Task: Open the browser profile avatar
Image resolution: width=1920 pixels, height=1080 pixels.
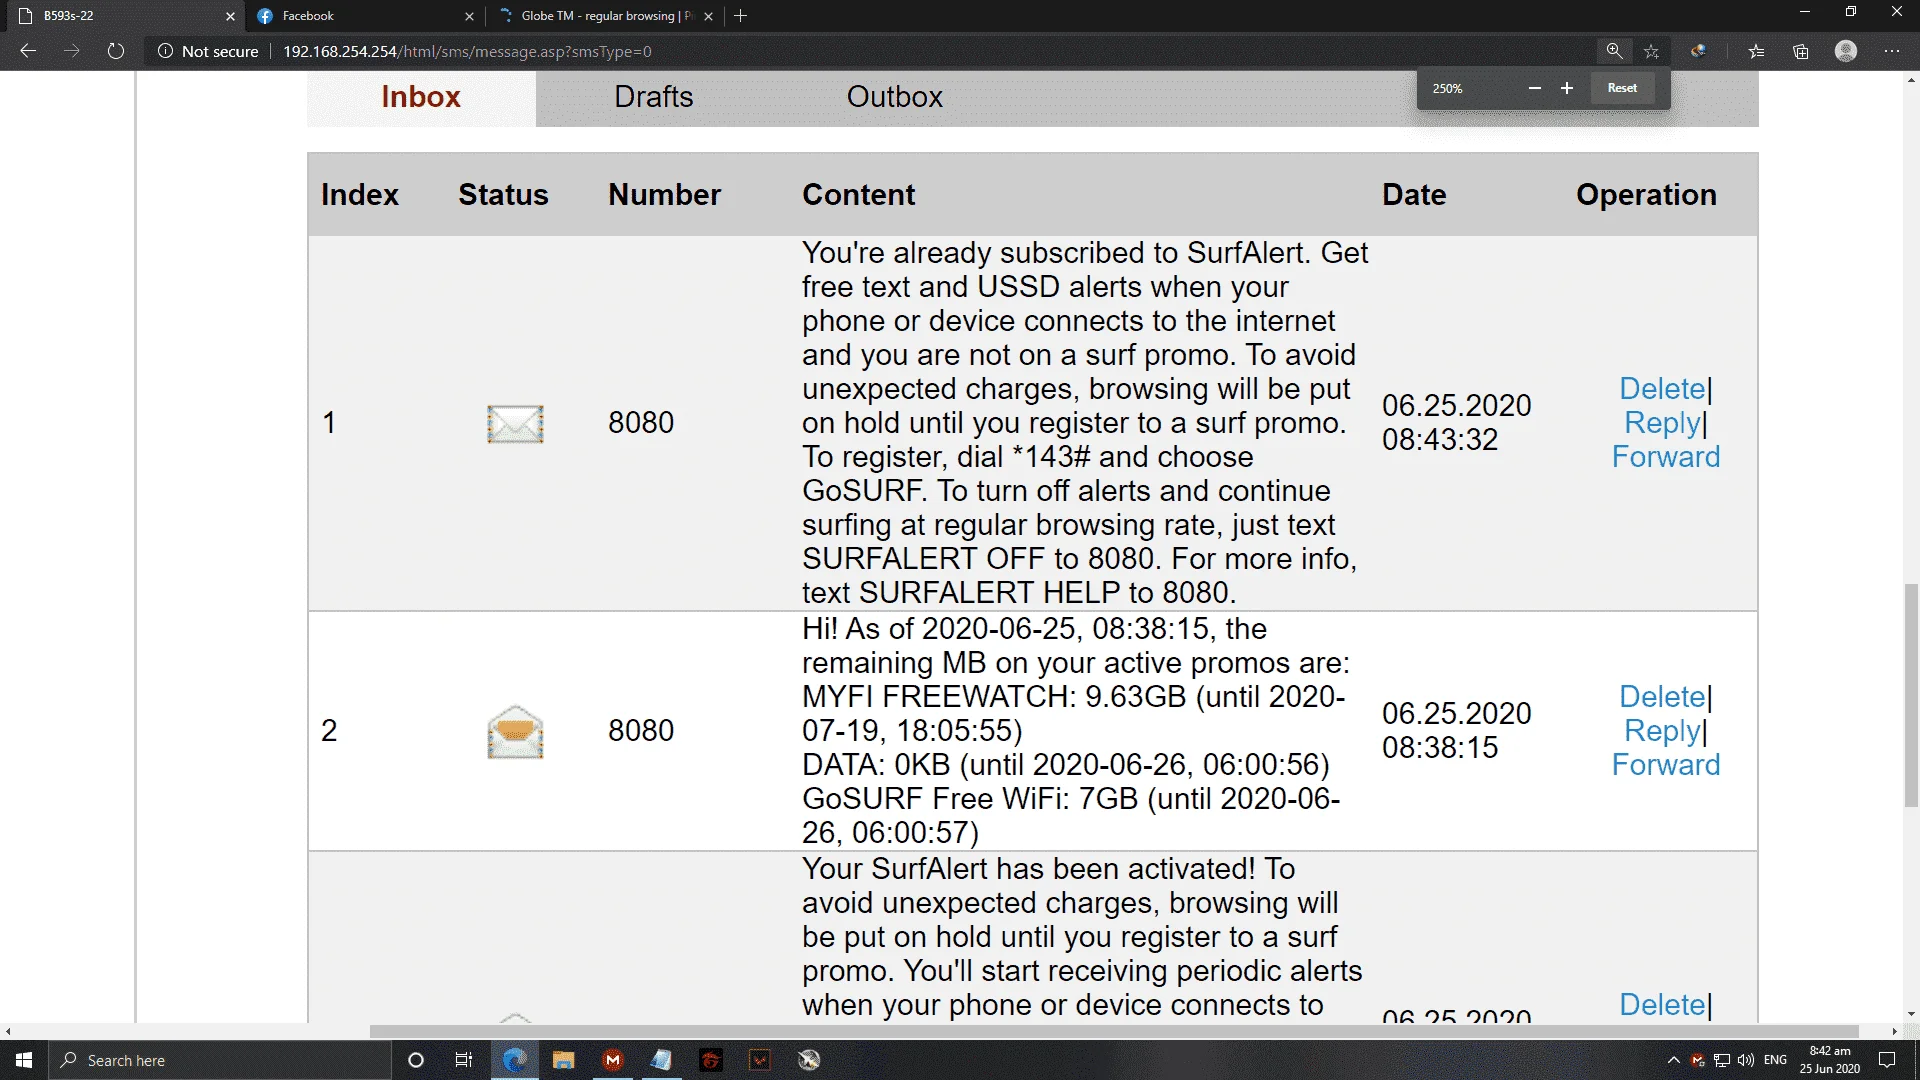Action: tap(1846, 51)
